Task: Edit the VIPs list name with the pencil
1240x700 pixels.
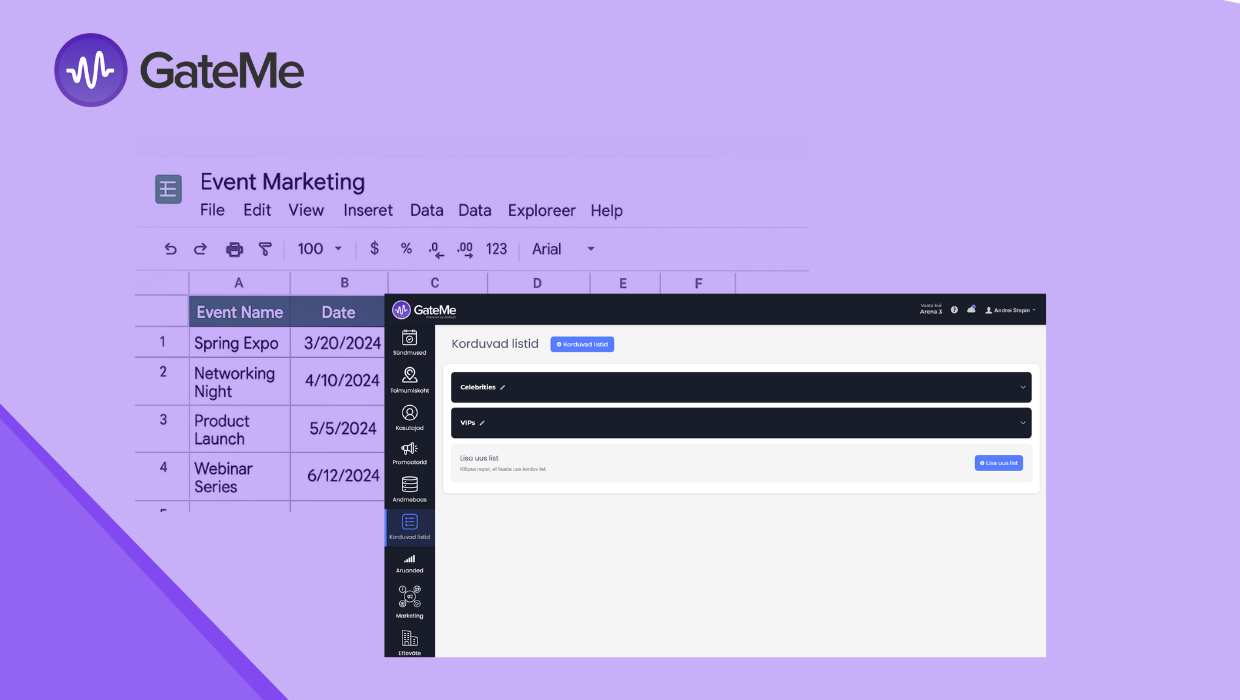Action: coord(482,423)
